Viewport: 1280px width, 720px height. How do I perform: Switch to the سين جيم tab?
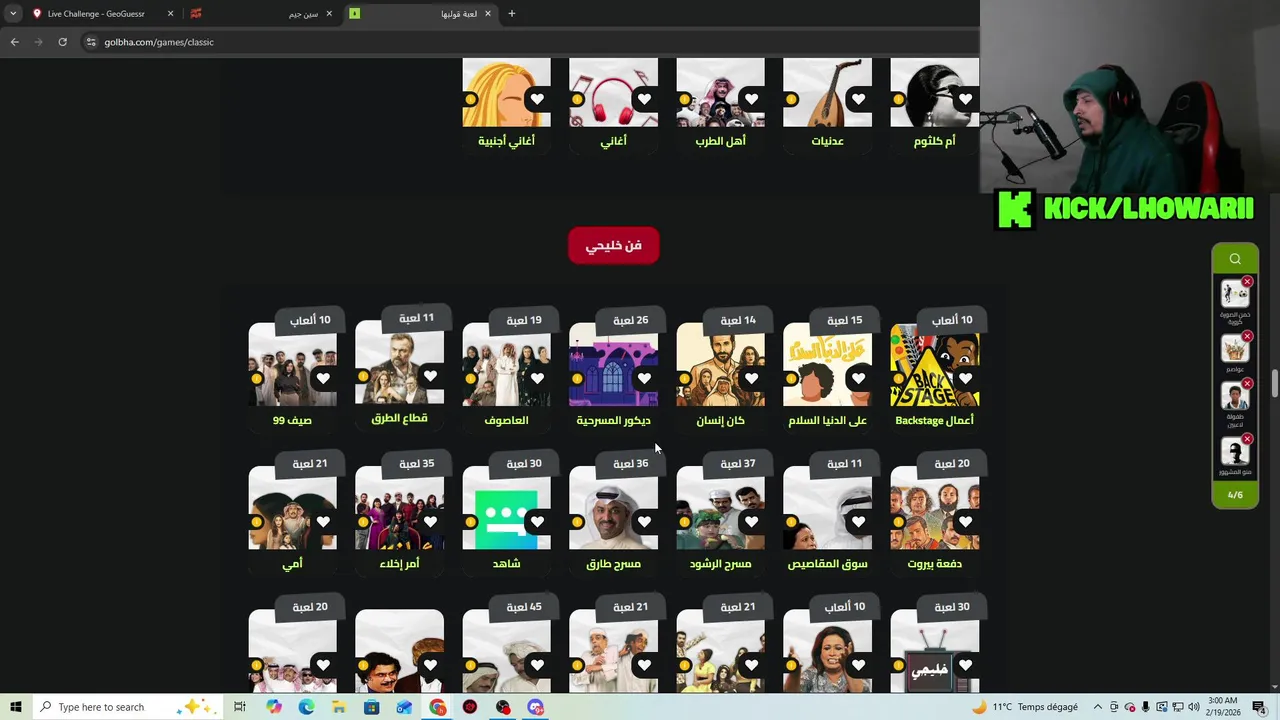click(x=260, y=14)
